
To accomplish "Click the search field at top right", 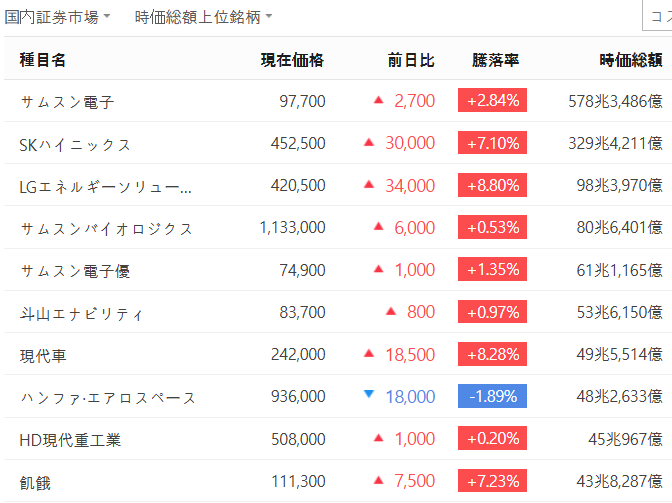I will 656,17.
